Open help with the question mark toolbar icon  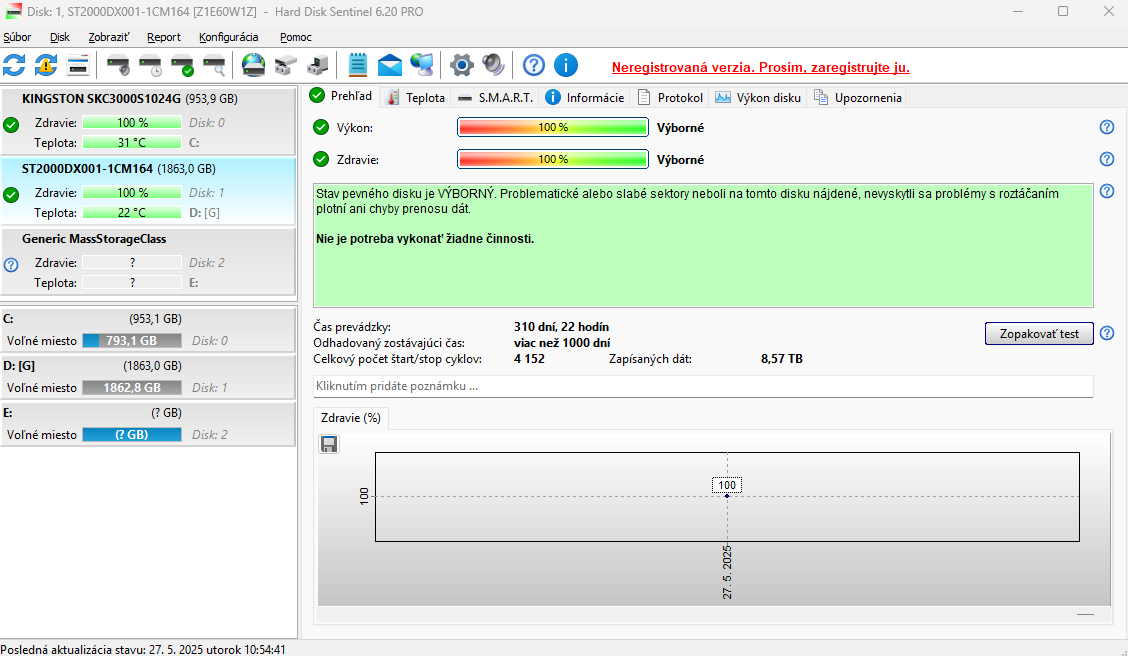click(534, 65)
